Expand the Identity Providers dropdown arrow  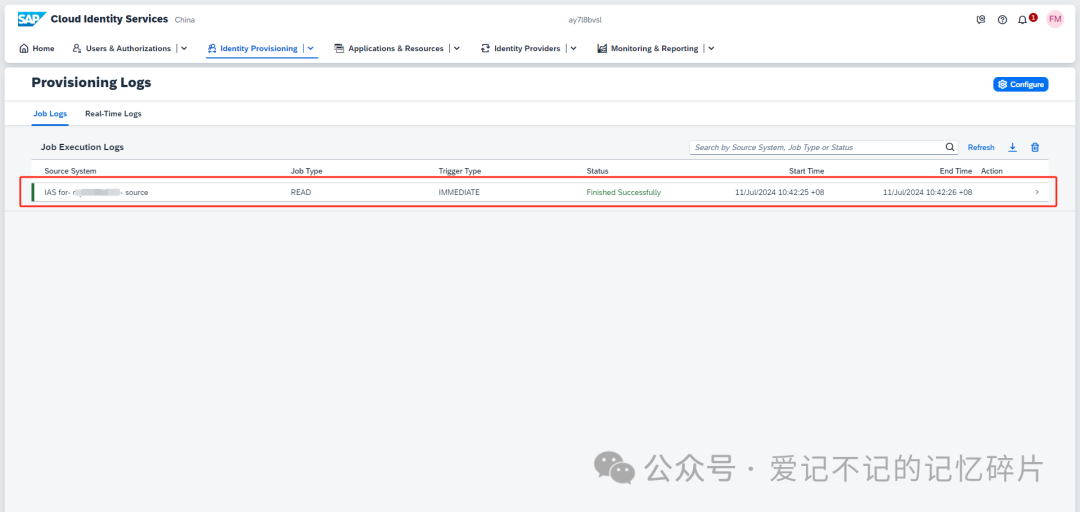pos(573,48)
